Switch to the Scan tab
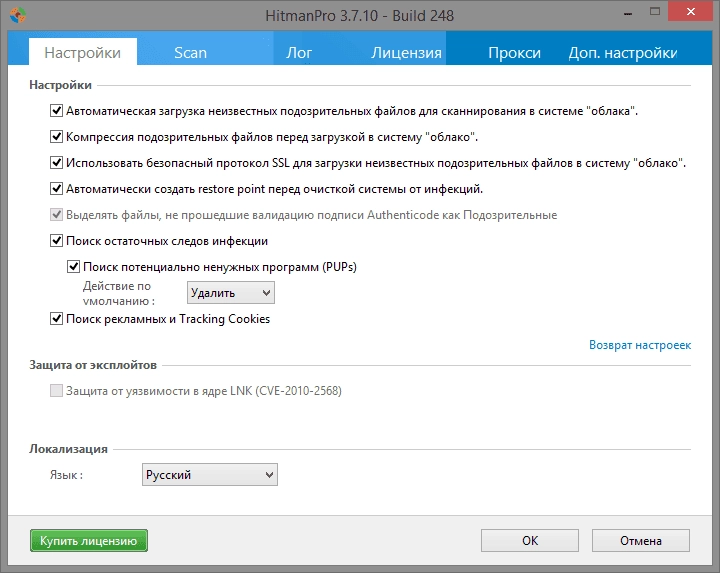The height and width of the screenshot is (573, 720). pyautogui.click(x=190, y=52)
